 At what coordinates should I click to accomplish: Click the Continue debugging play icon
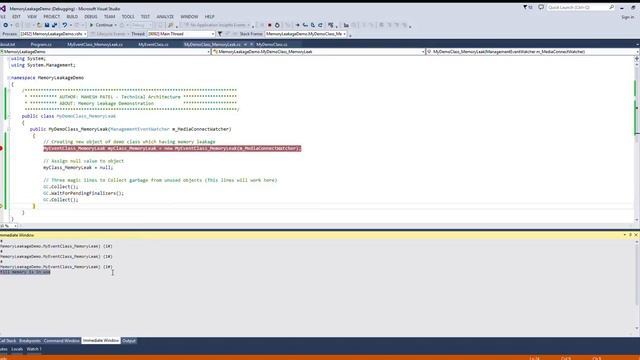pos(91,25)
